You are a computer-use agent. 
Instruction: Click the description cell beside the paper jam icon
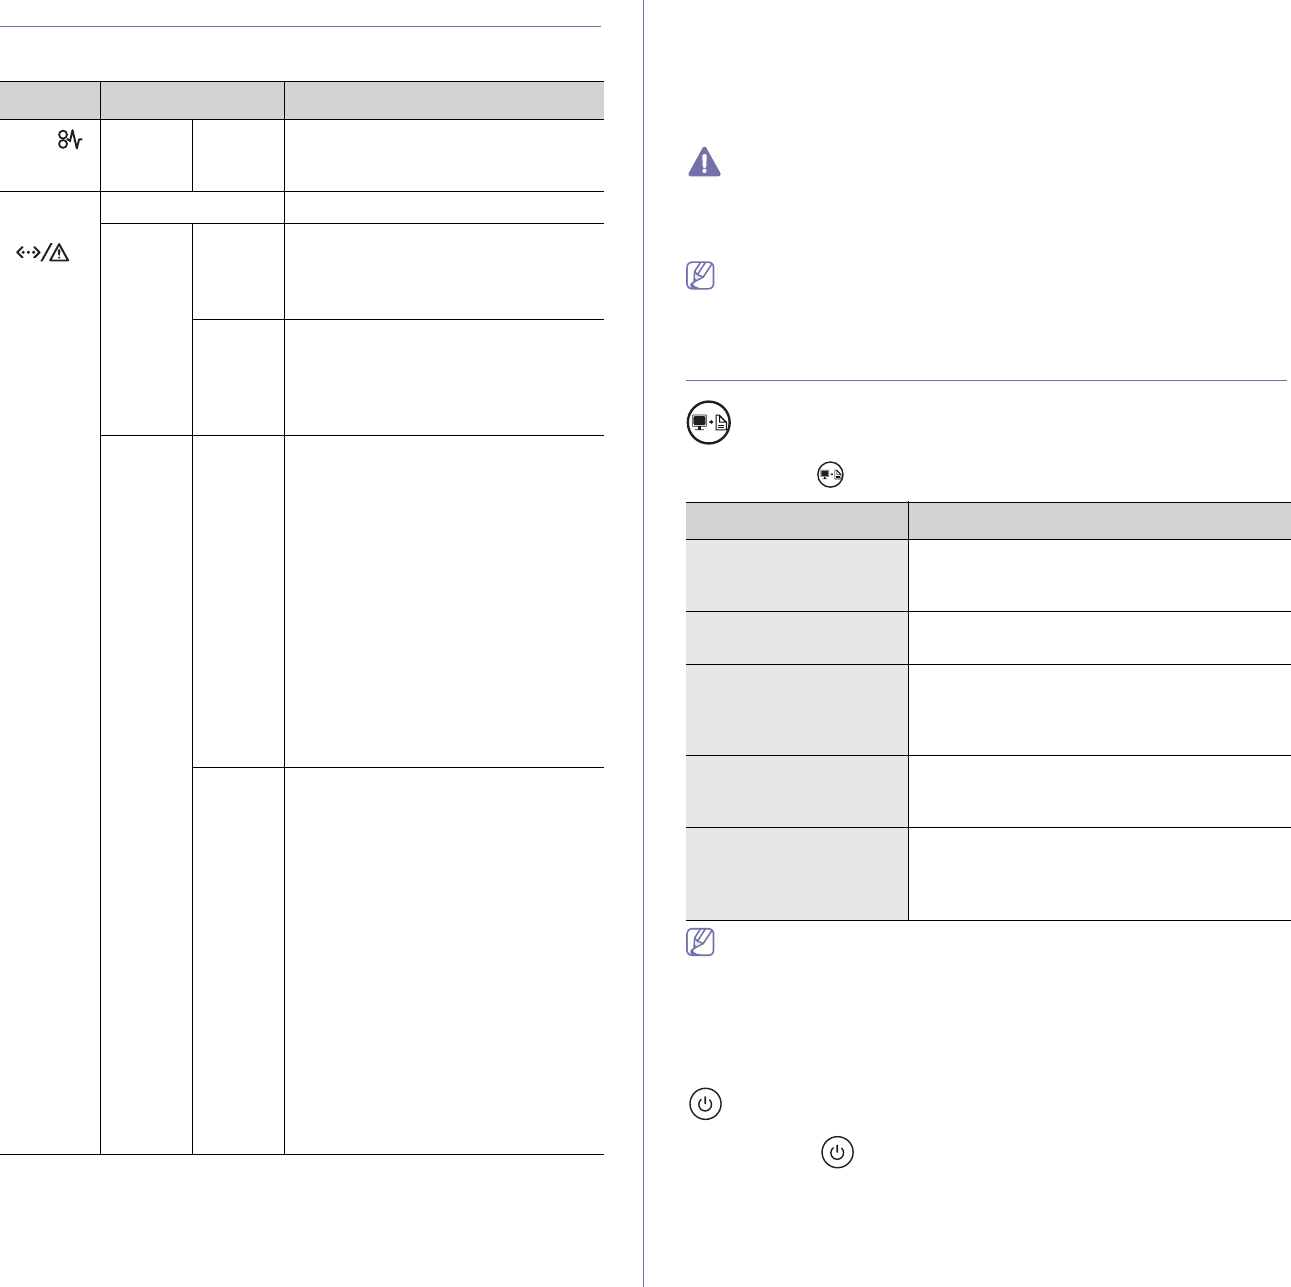(x=444, y=155)
